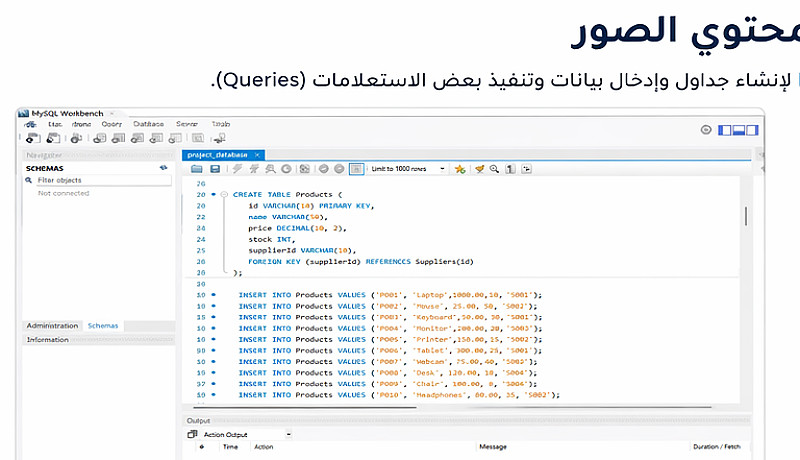Click the INSERT line with 'Headphones'
800x460 pixels.
pyautogui.click(x=399, y=395)
